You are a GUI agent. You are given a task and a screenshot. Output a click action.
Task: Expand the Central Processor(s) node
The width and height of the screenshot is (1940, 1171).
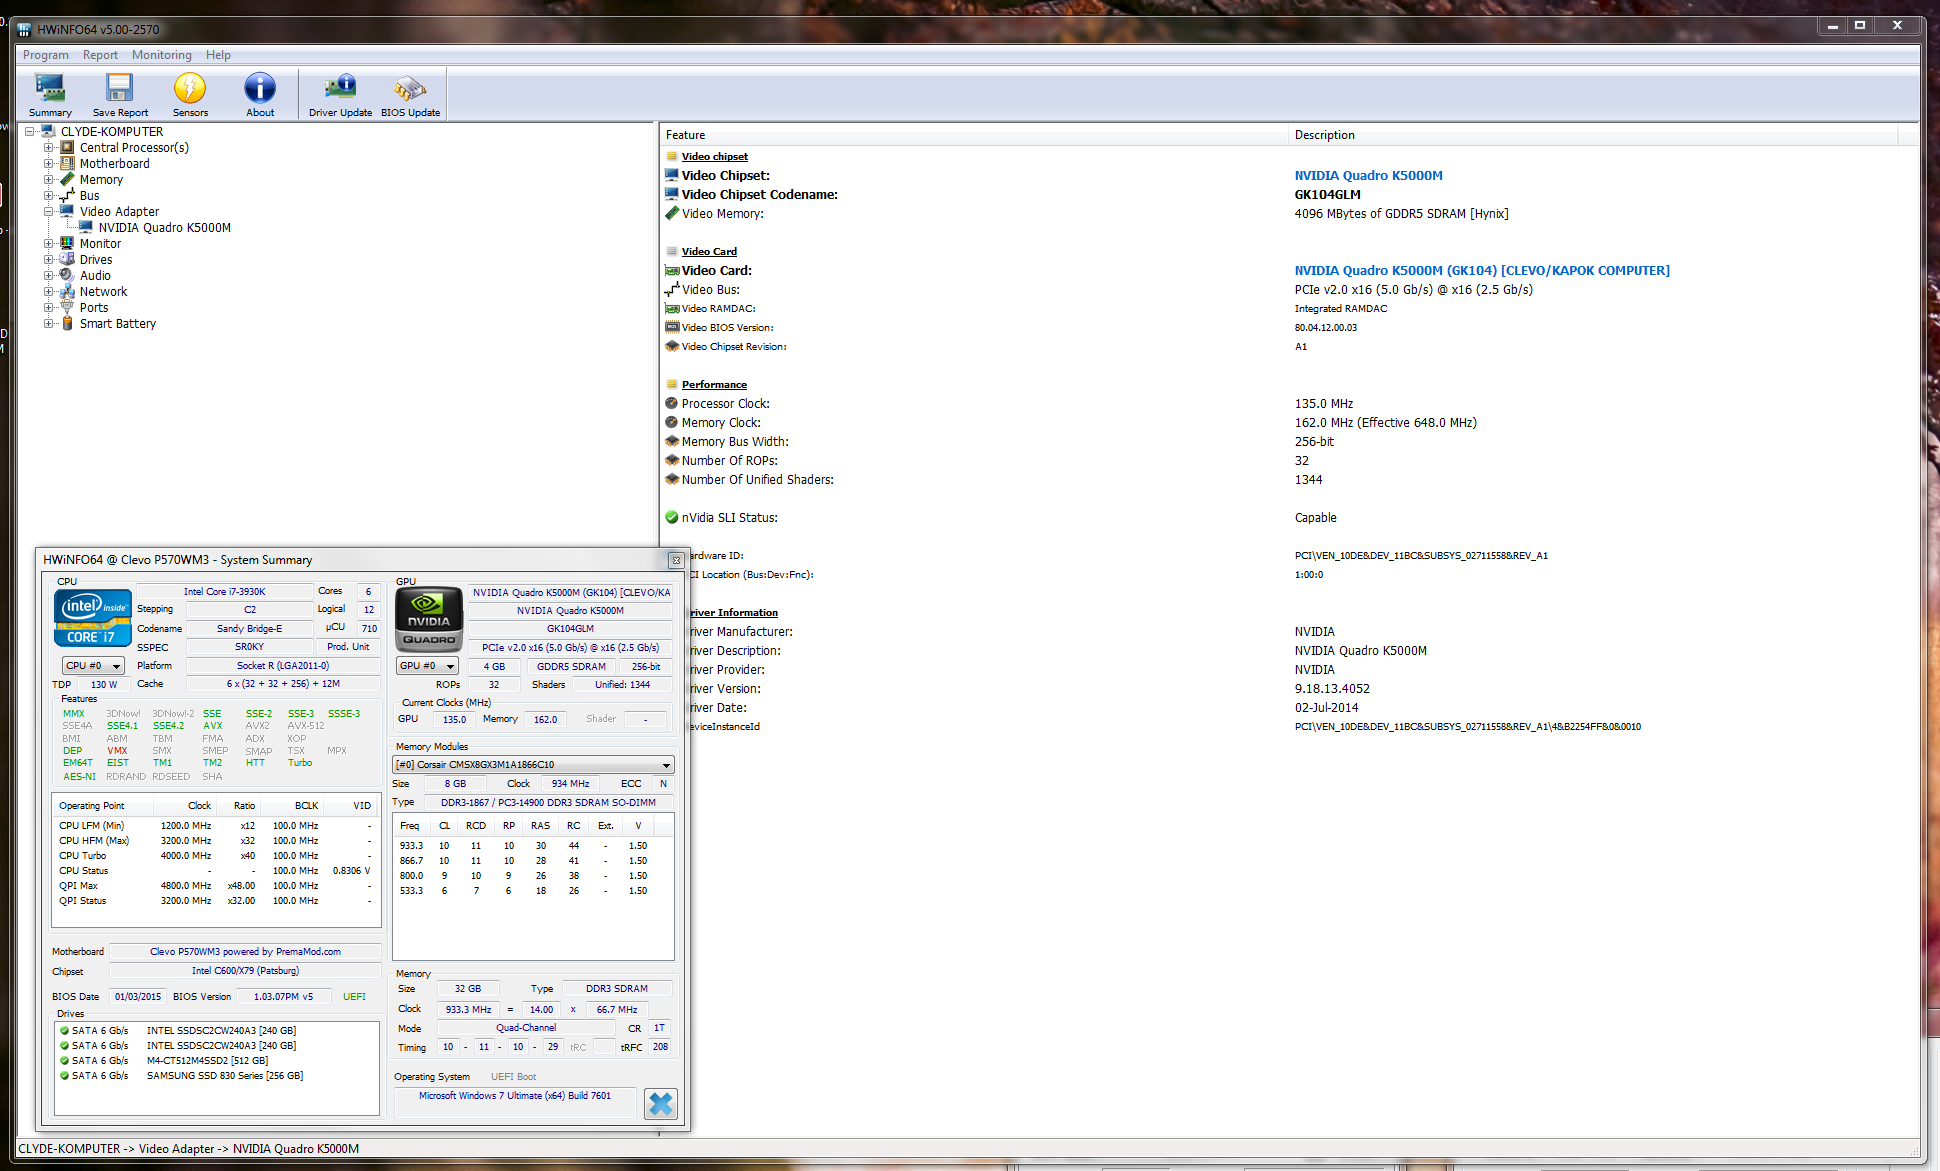48,147
